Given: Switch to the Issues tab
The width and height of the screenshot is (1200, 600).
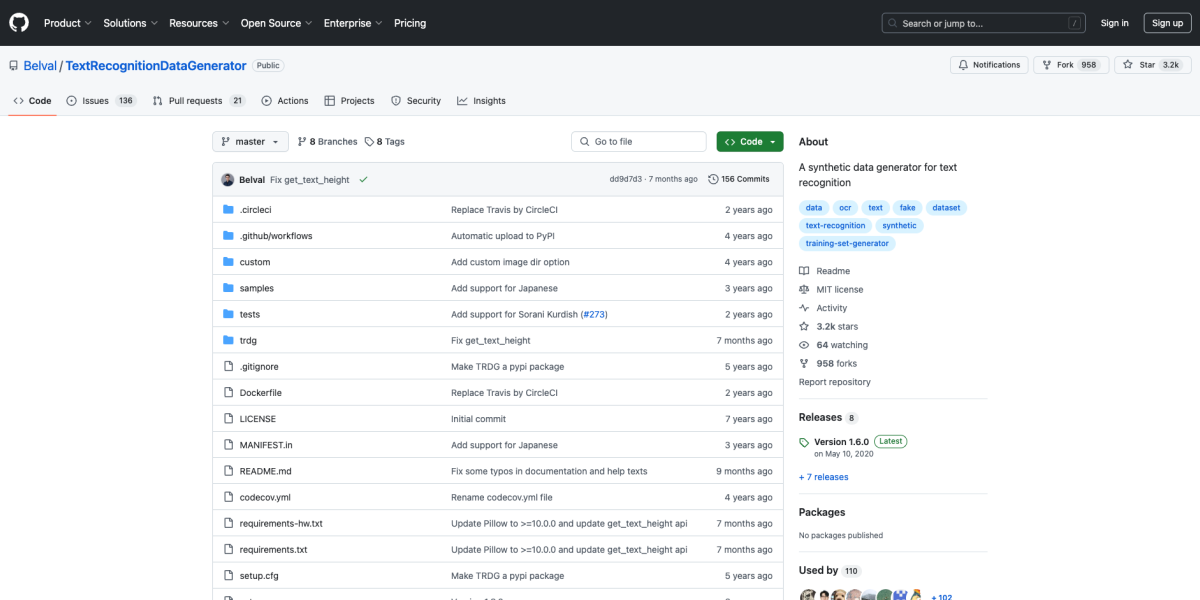Looking at the screenshot, I should coord(96,101).
